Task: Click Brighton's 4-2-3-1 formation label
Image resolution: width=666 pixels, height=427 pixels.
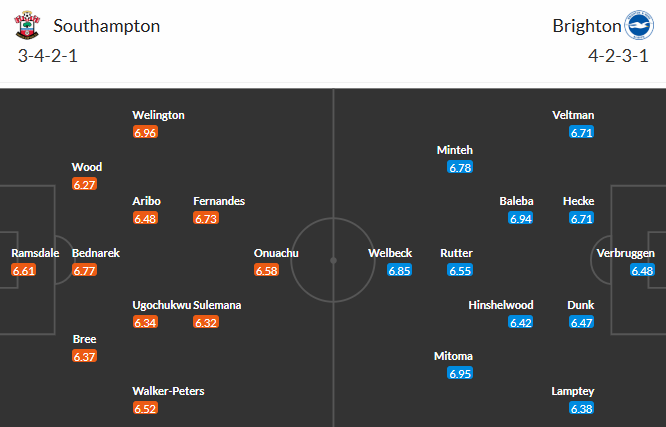Action: 619,55
